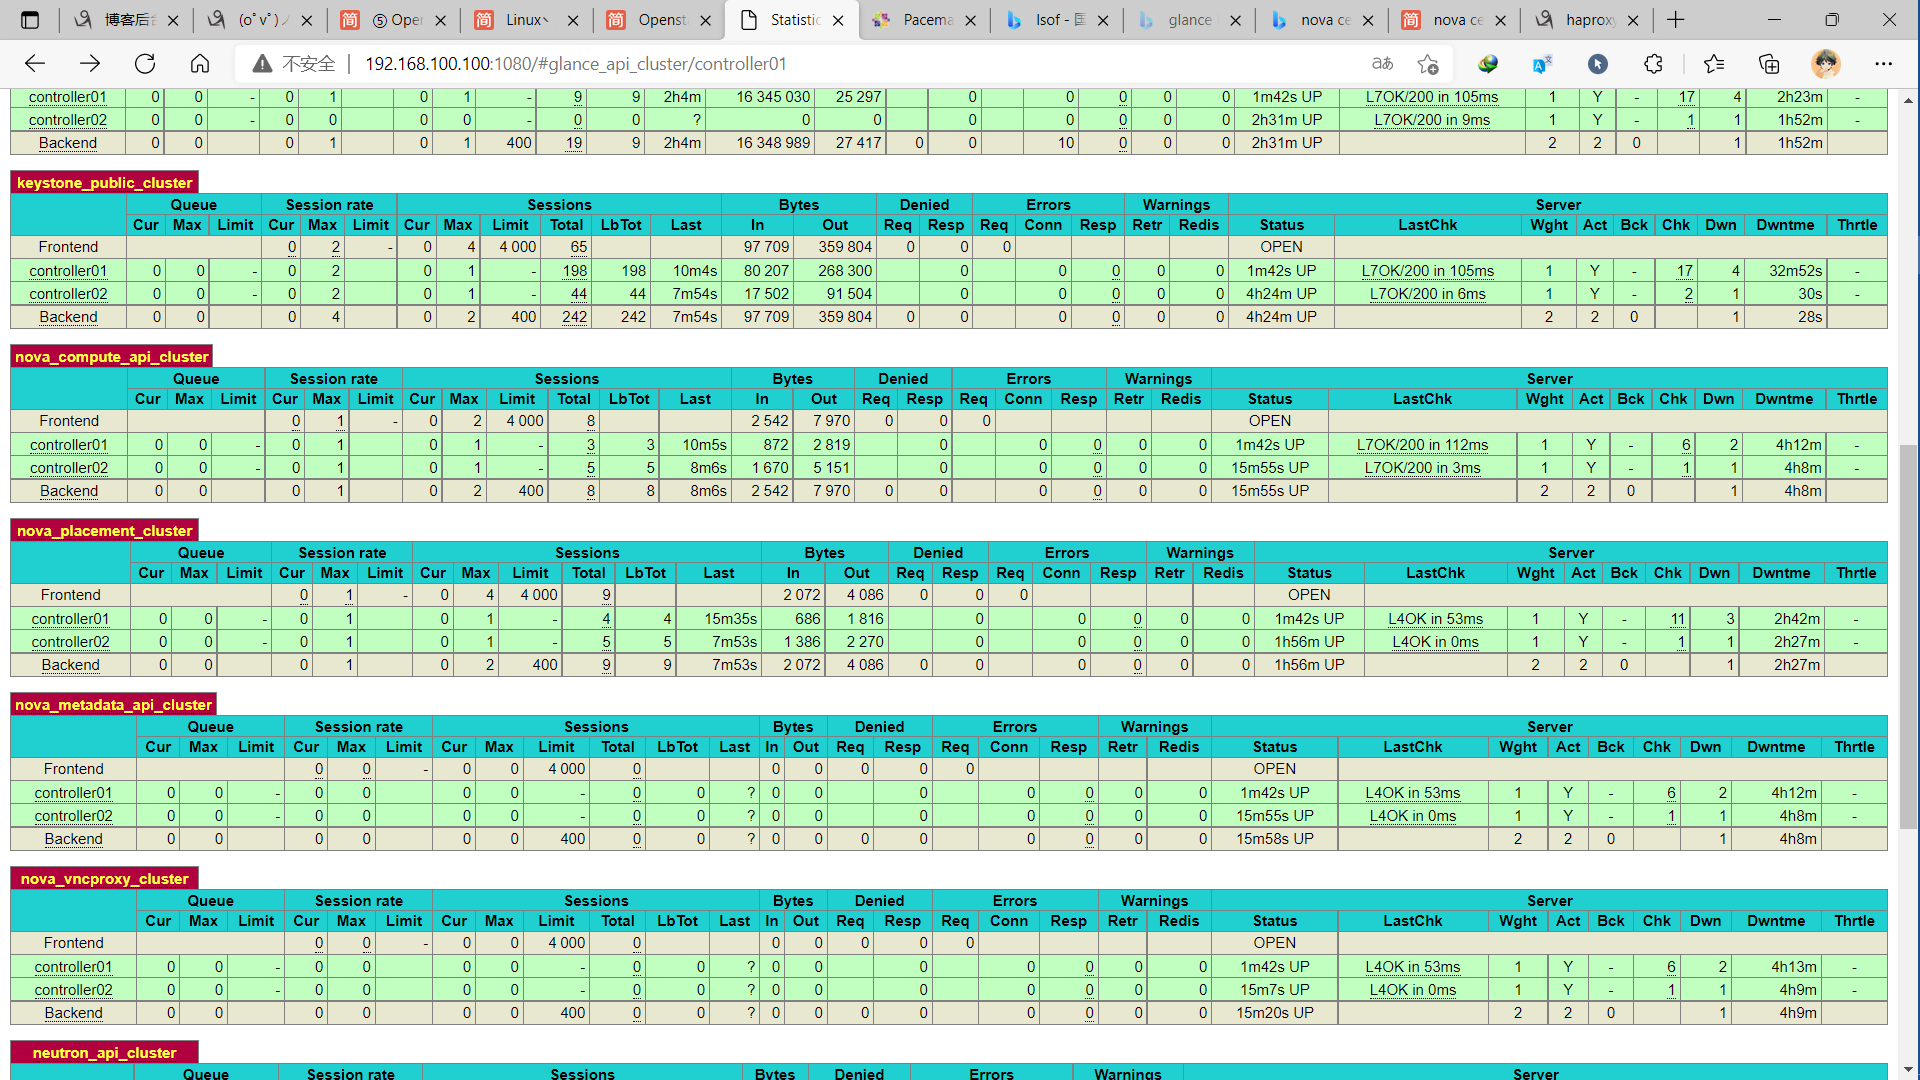Click the browser refresh icon
The width and height of the screenshot is (1920, 1080).
pos(145,64)
